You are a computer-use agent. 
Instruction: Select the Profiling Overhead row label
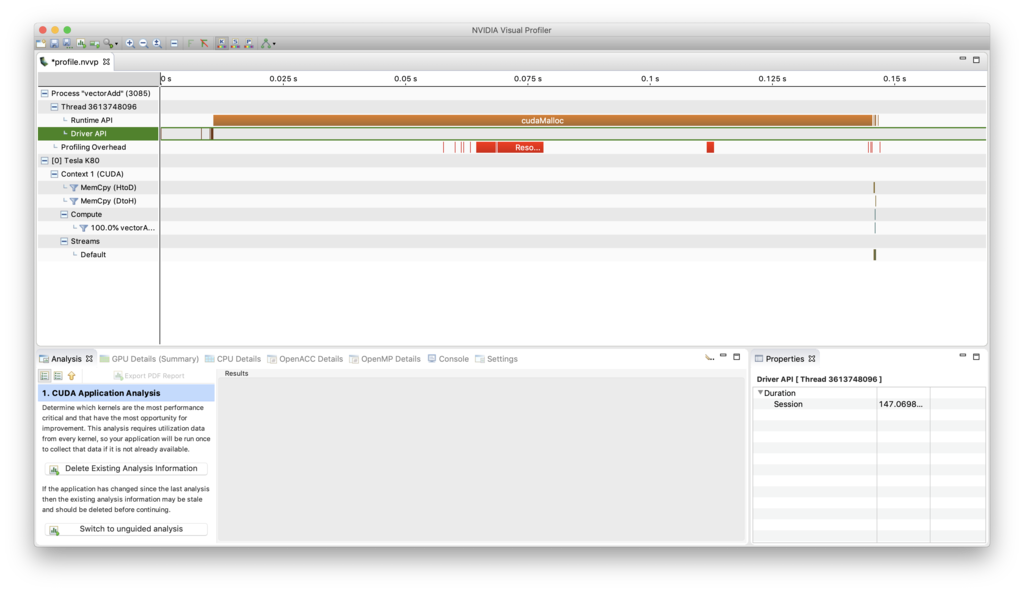(x=93, y=148)
